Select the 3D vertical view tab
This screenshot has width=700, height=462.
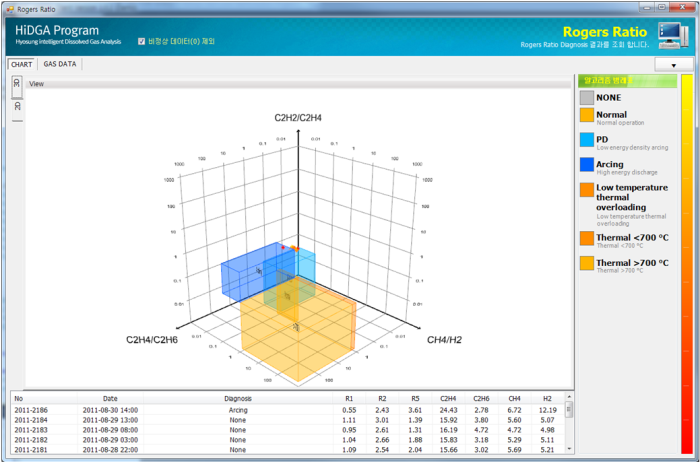(17, 87)
